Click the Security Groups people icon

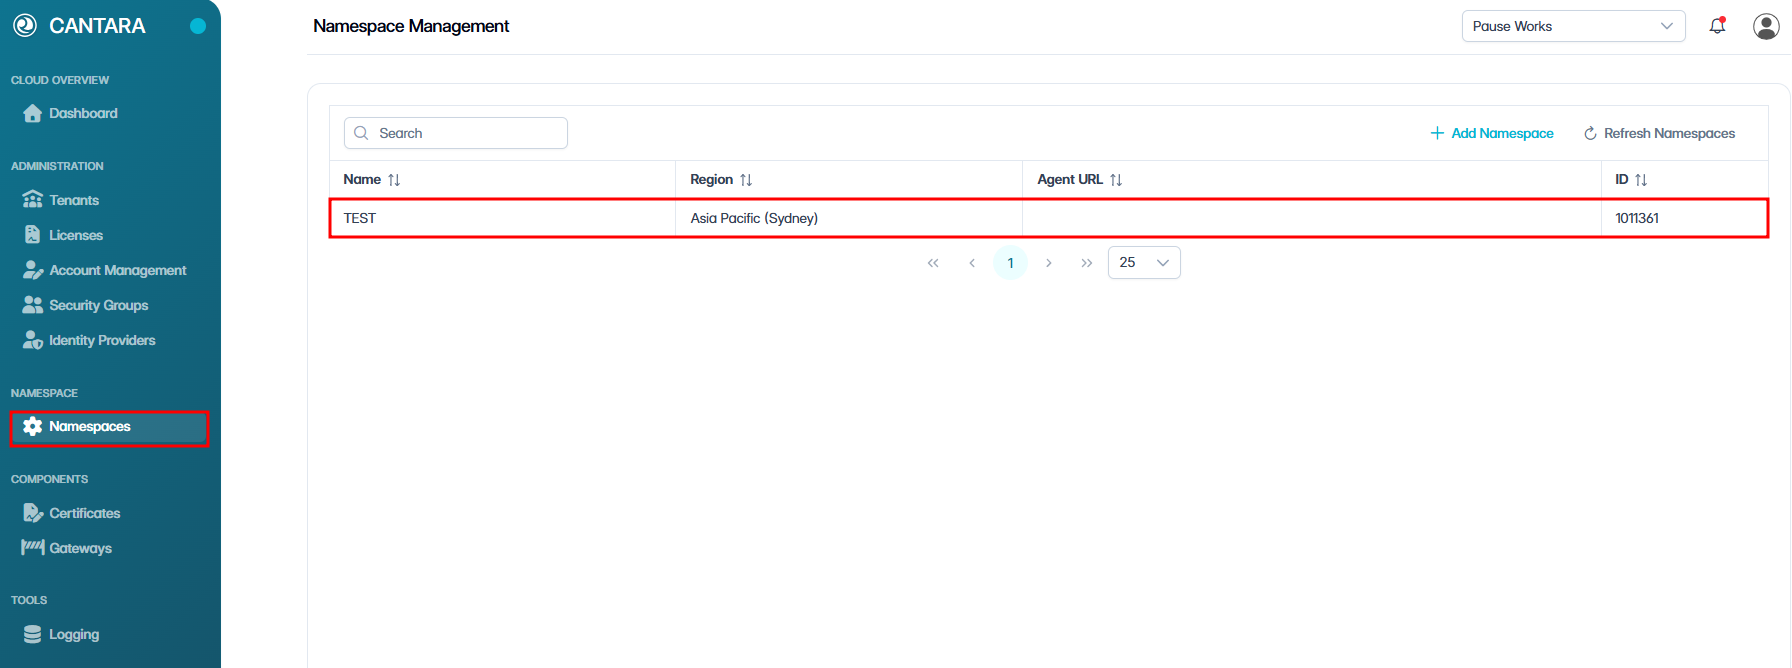click(x=33, y=304)
